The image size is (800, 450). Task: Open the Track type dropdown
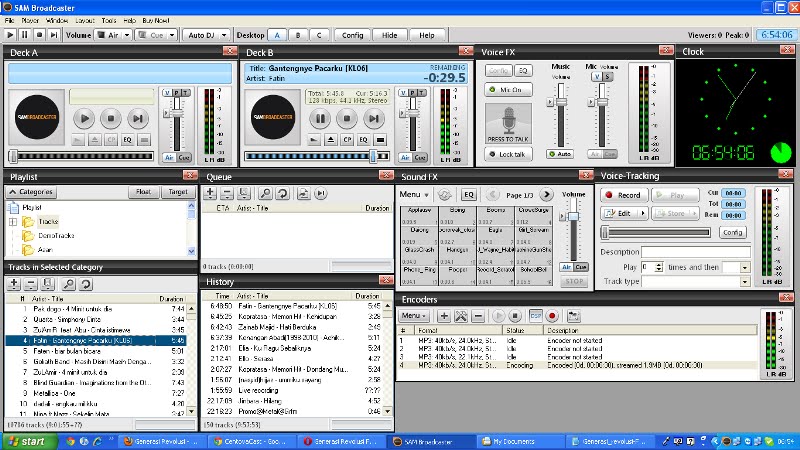(745, 281)
